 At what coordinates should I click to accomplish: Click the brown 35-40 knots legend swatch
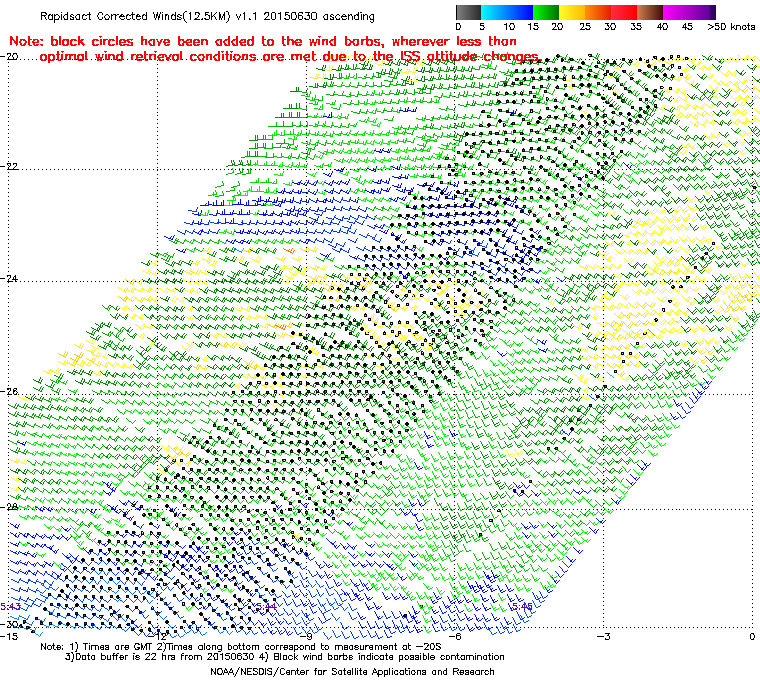(x=650, y=12)
